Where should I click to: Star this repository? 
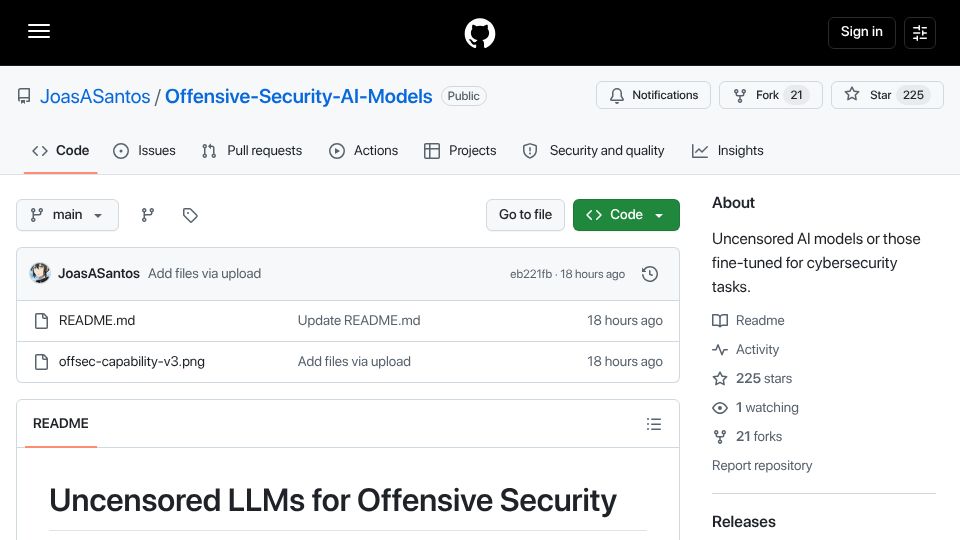(x=887, y=95)
